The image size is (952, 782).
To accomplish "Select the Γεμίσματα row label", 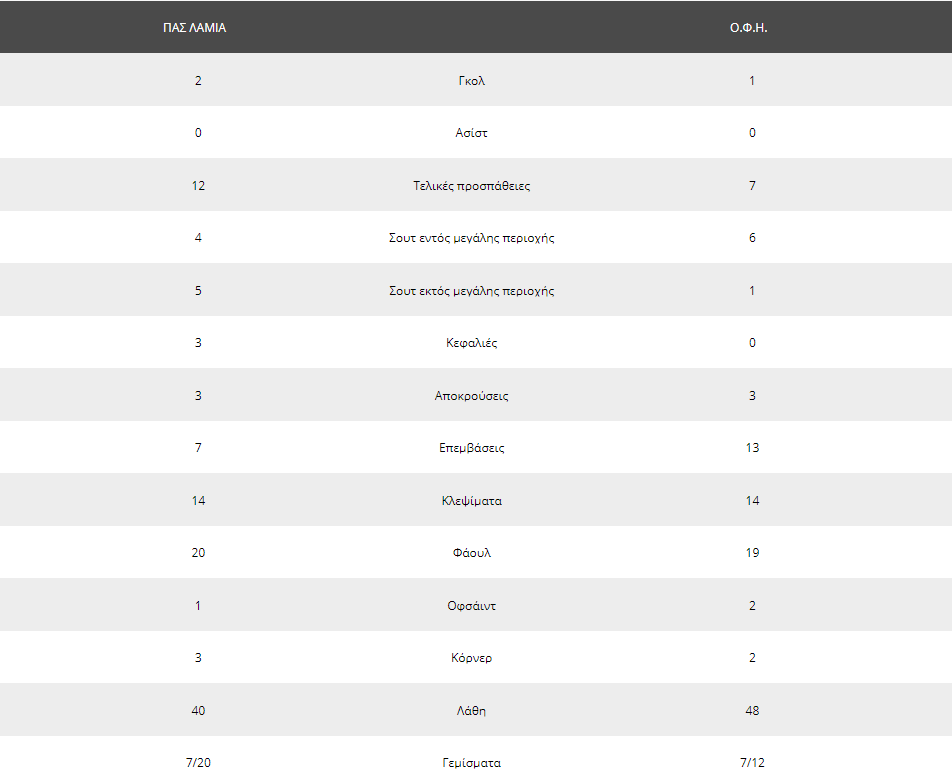I will (472, 763).
